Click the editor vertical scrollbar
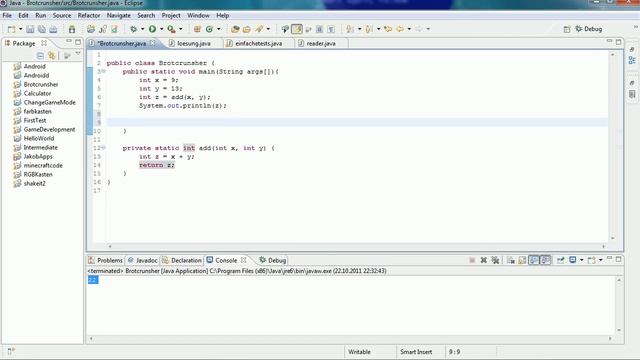Viewport: 640px width, 360px height. point(612,146)
